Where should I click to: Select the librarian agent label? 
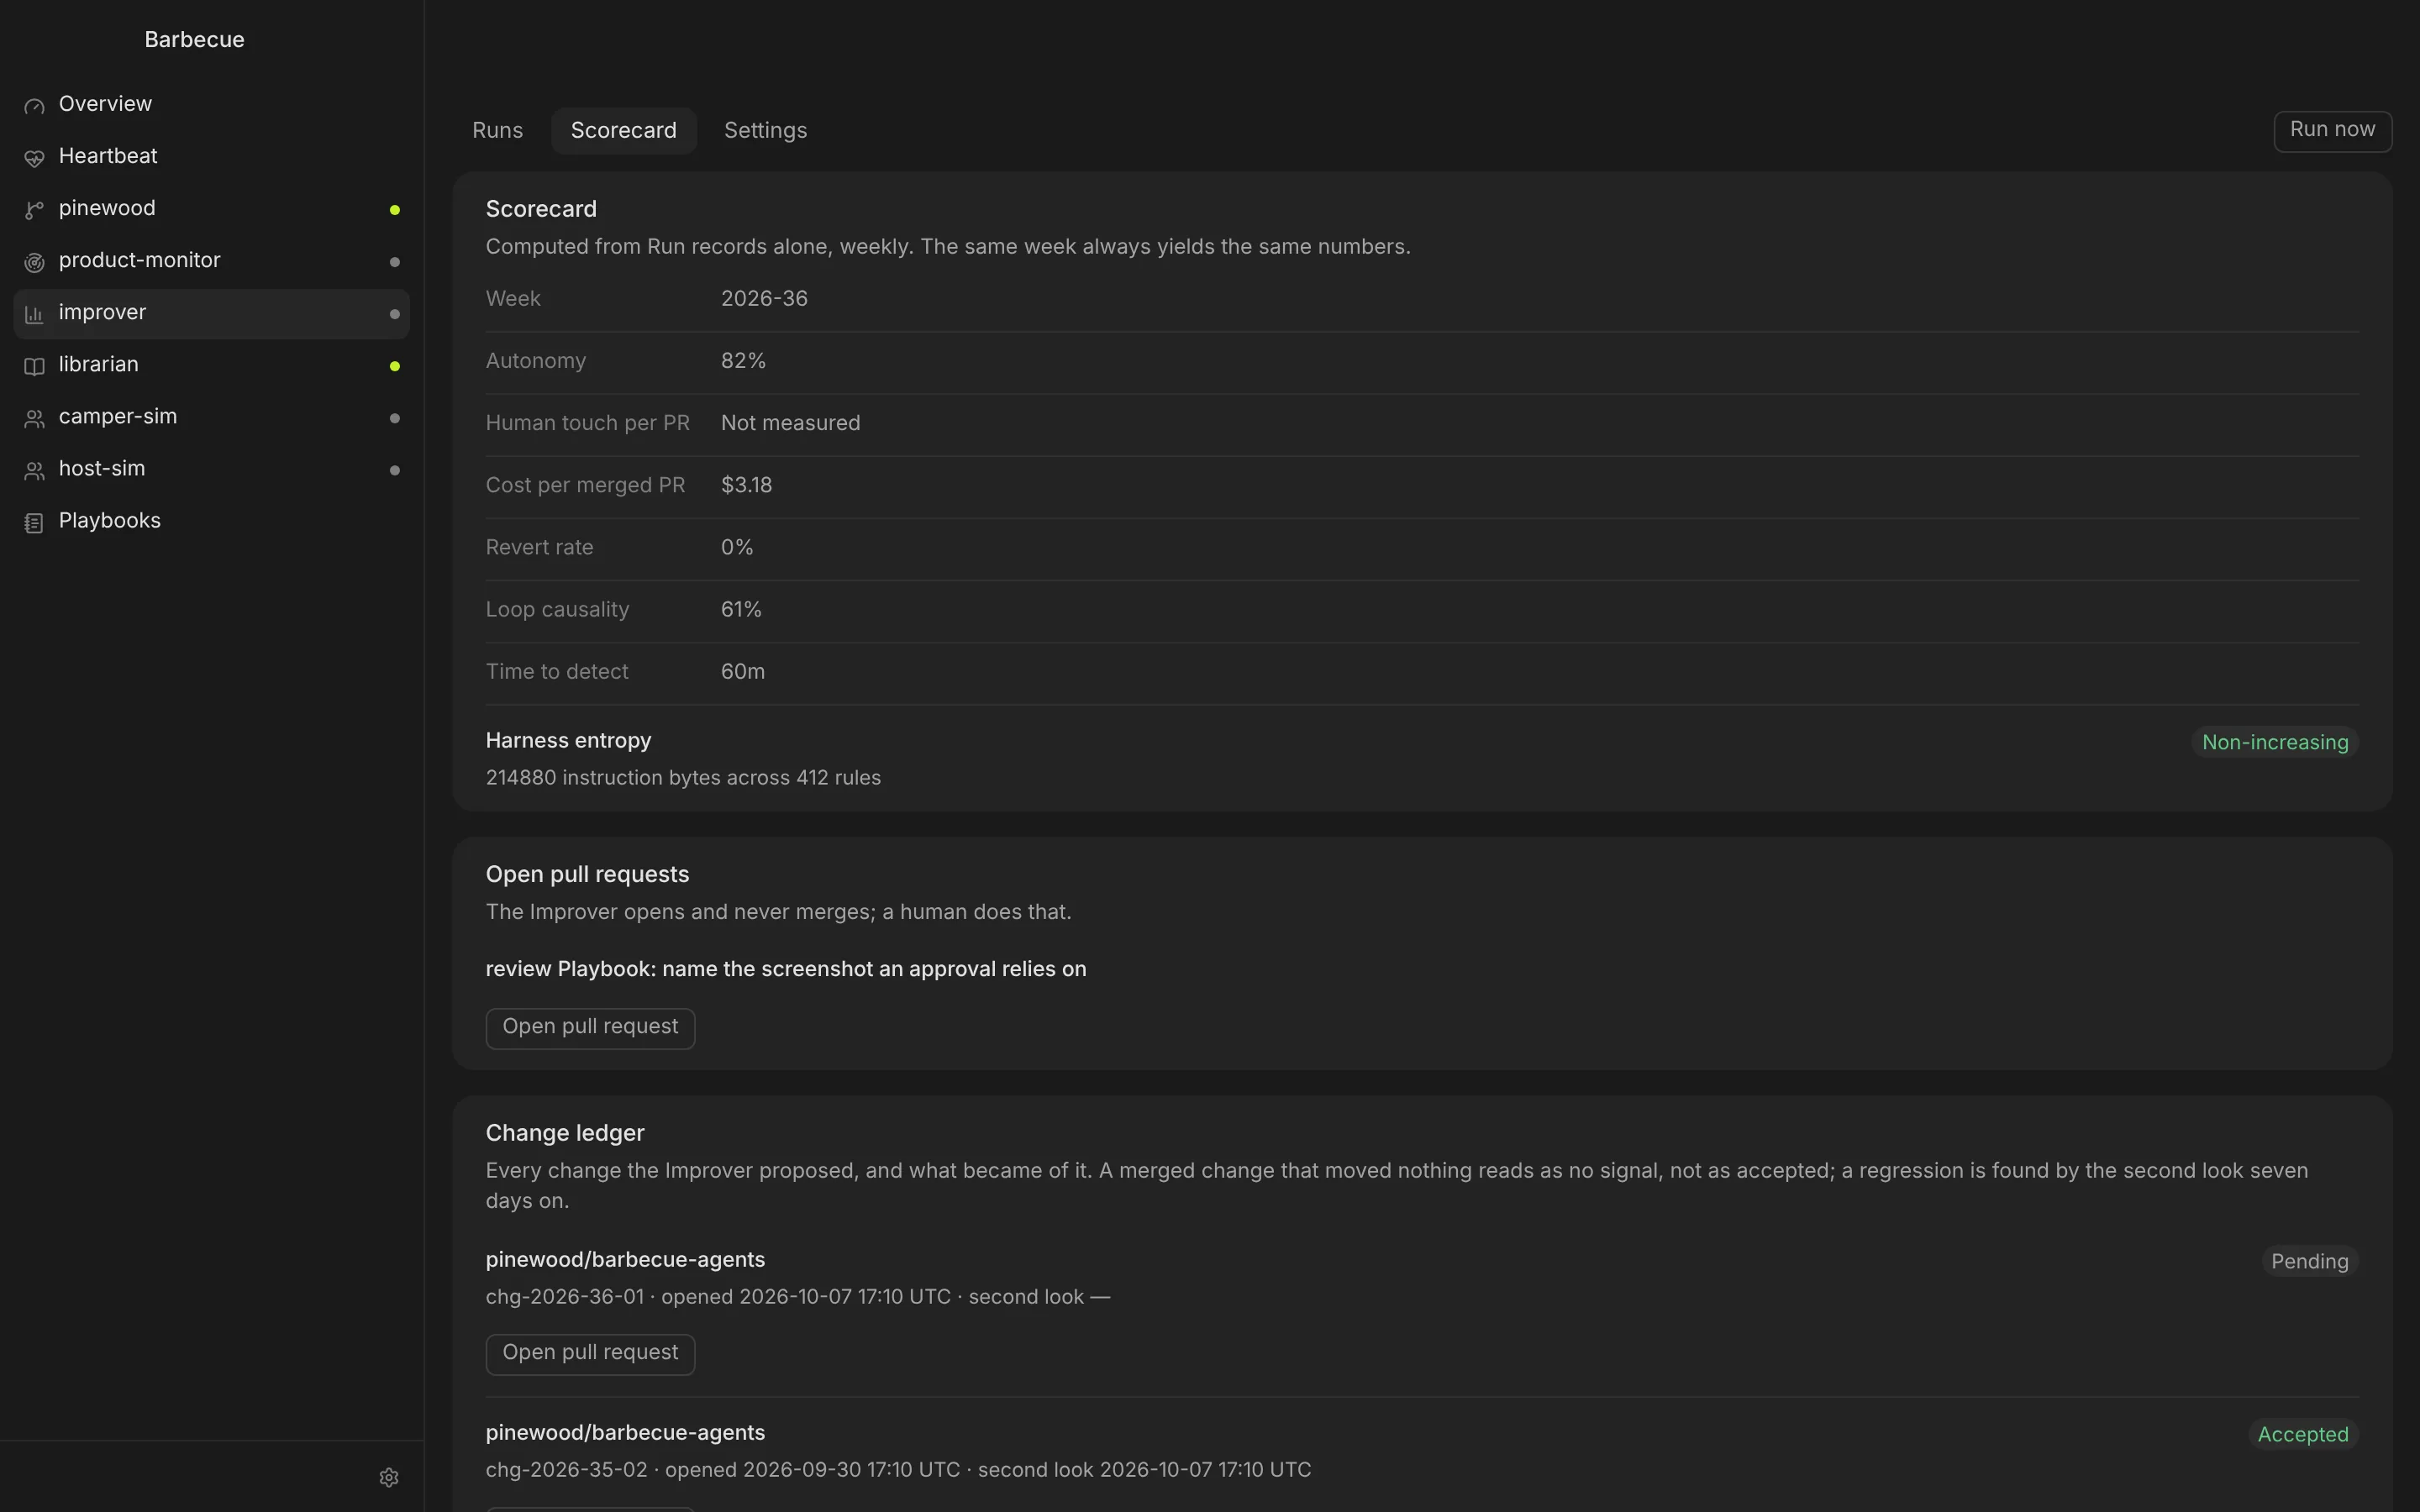point(98,365)
